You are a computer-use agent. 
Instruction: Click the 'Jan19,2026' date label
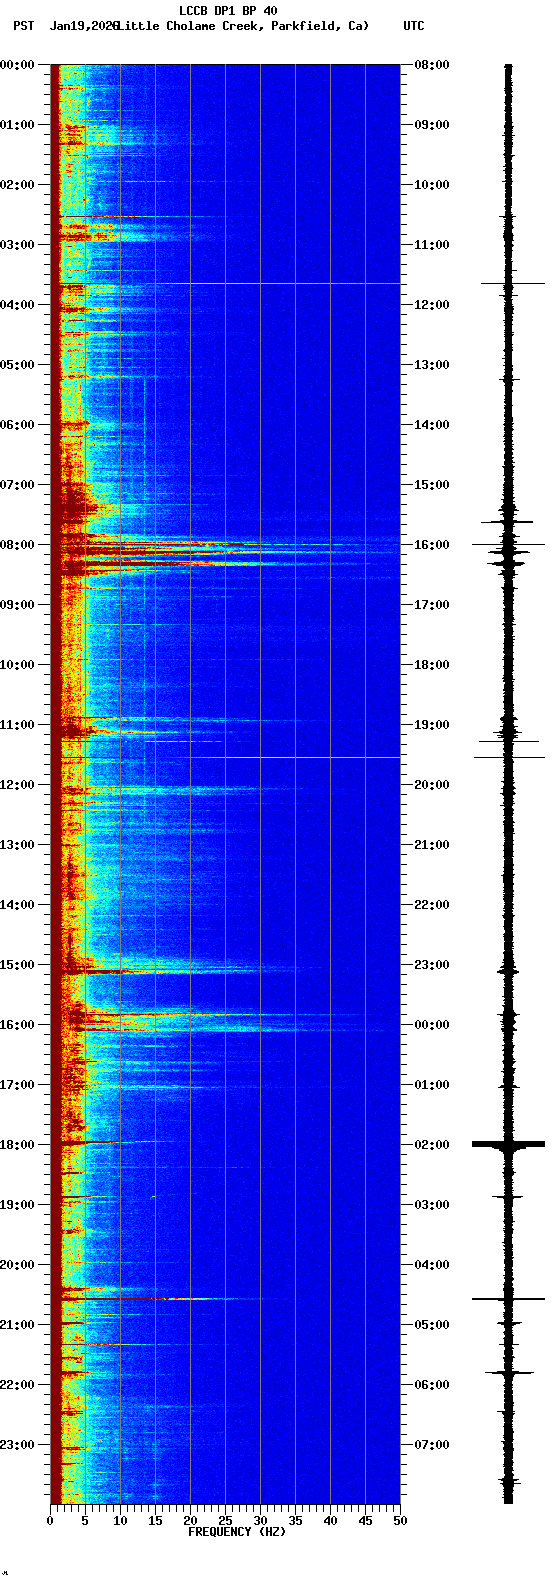[83, 26]
